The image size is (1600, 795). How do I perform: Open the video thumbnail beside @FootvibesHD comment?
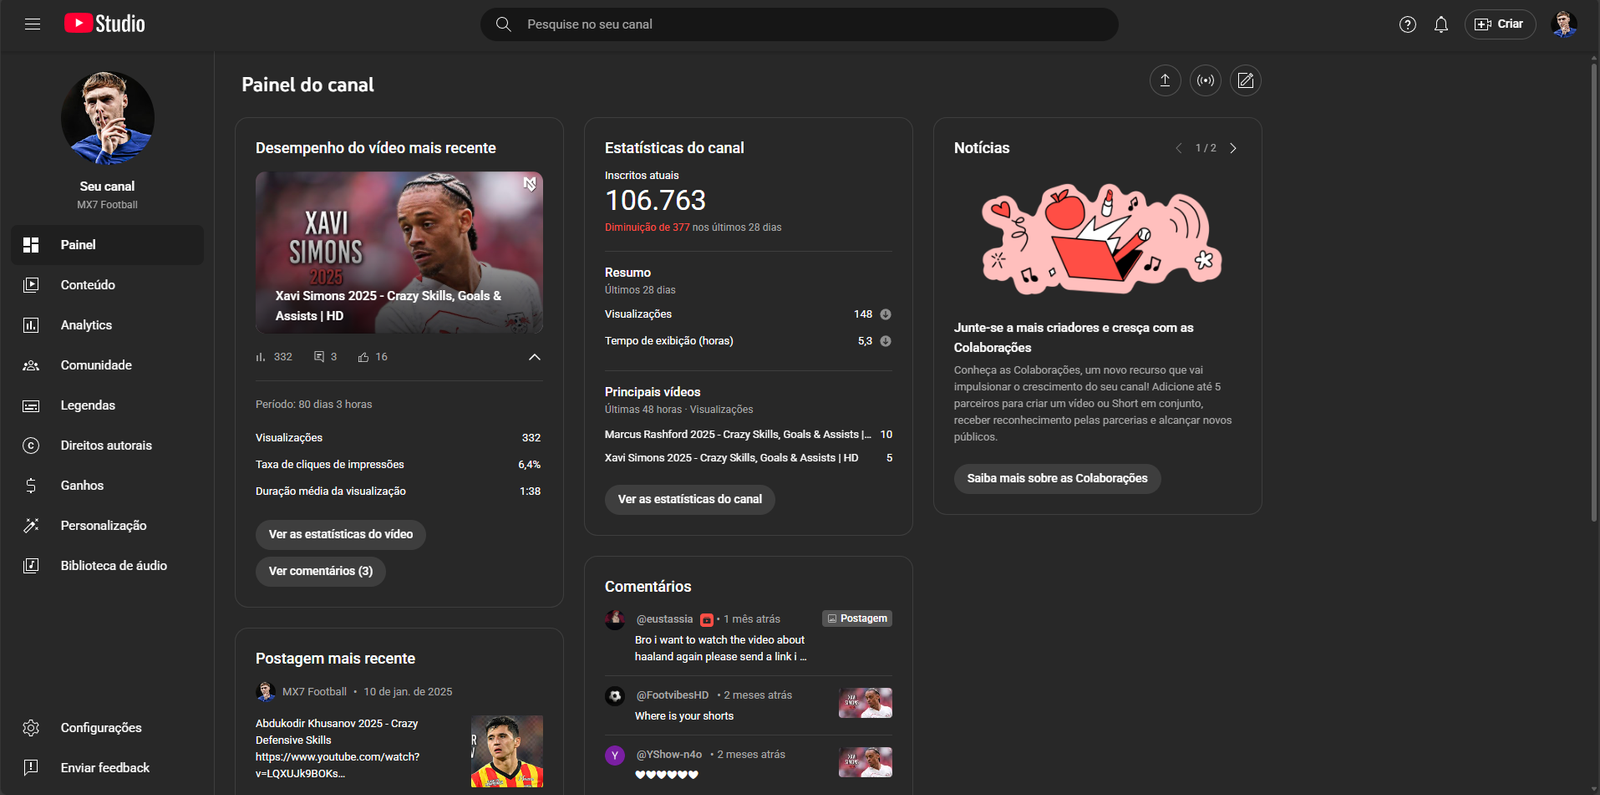click(865, 703)
